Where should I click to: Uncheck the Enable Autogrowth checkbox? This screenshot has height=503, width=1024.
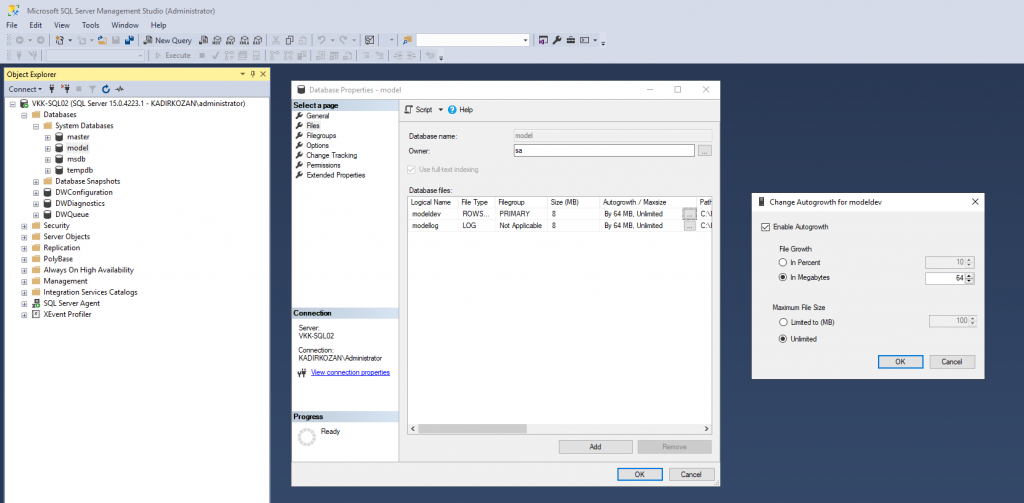pyautogui.click(x=767, y=227)
